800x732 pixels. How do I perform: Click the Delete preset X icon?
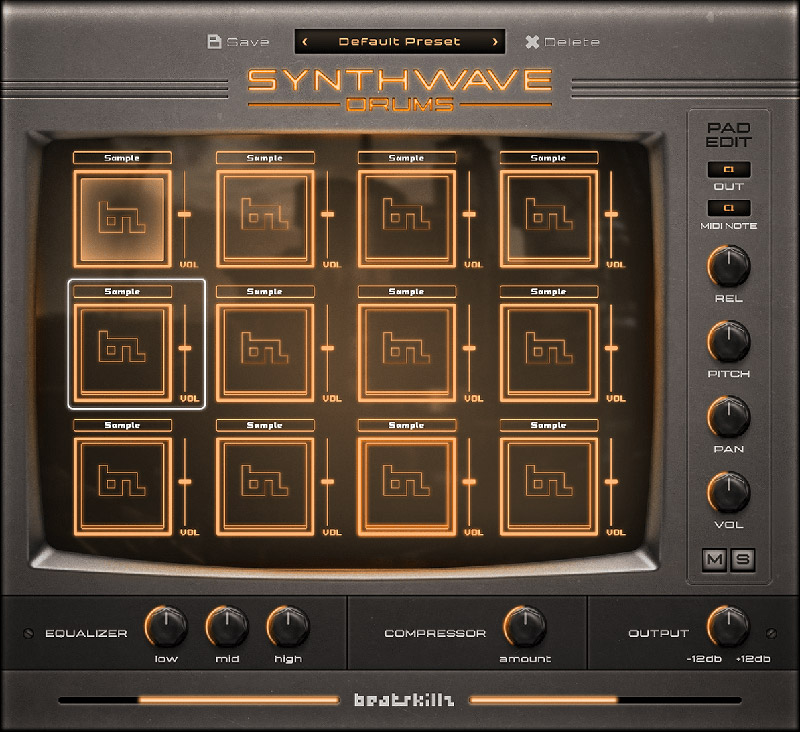pyautogui.click(x=532, y=42)
